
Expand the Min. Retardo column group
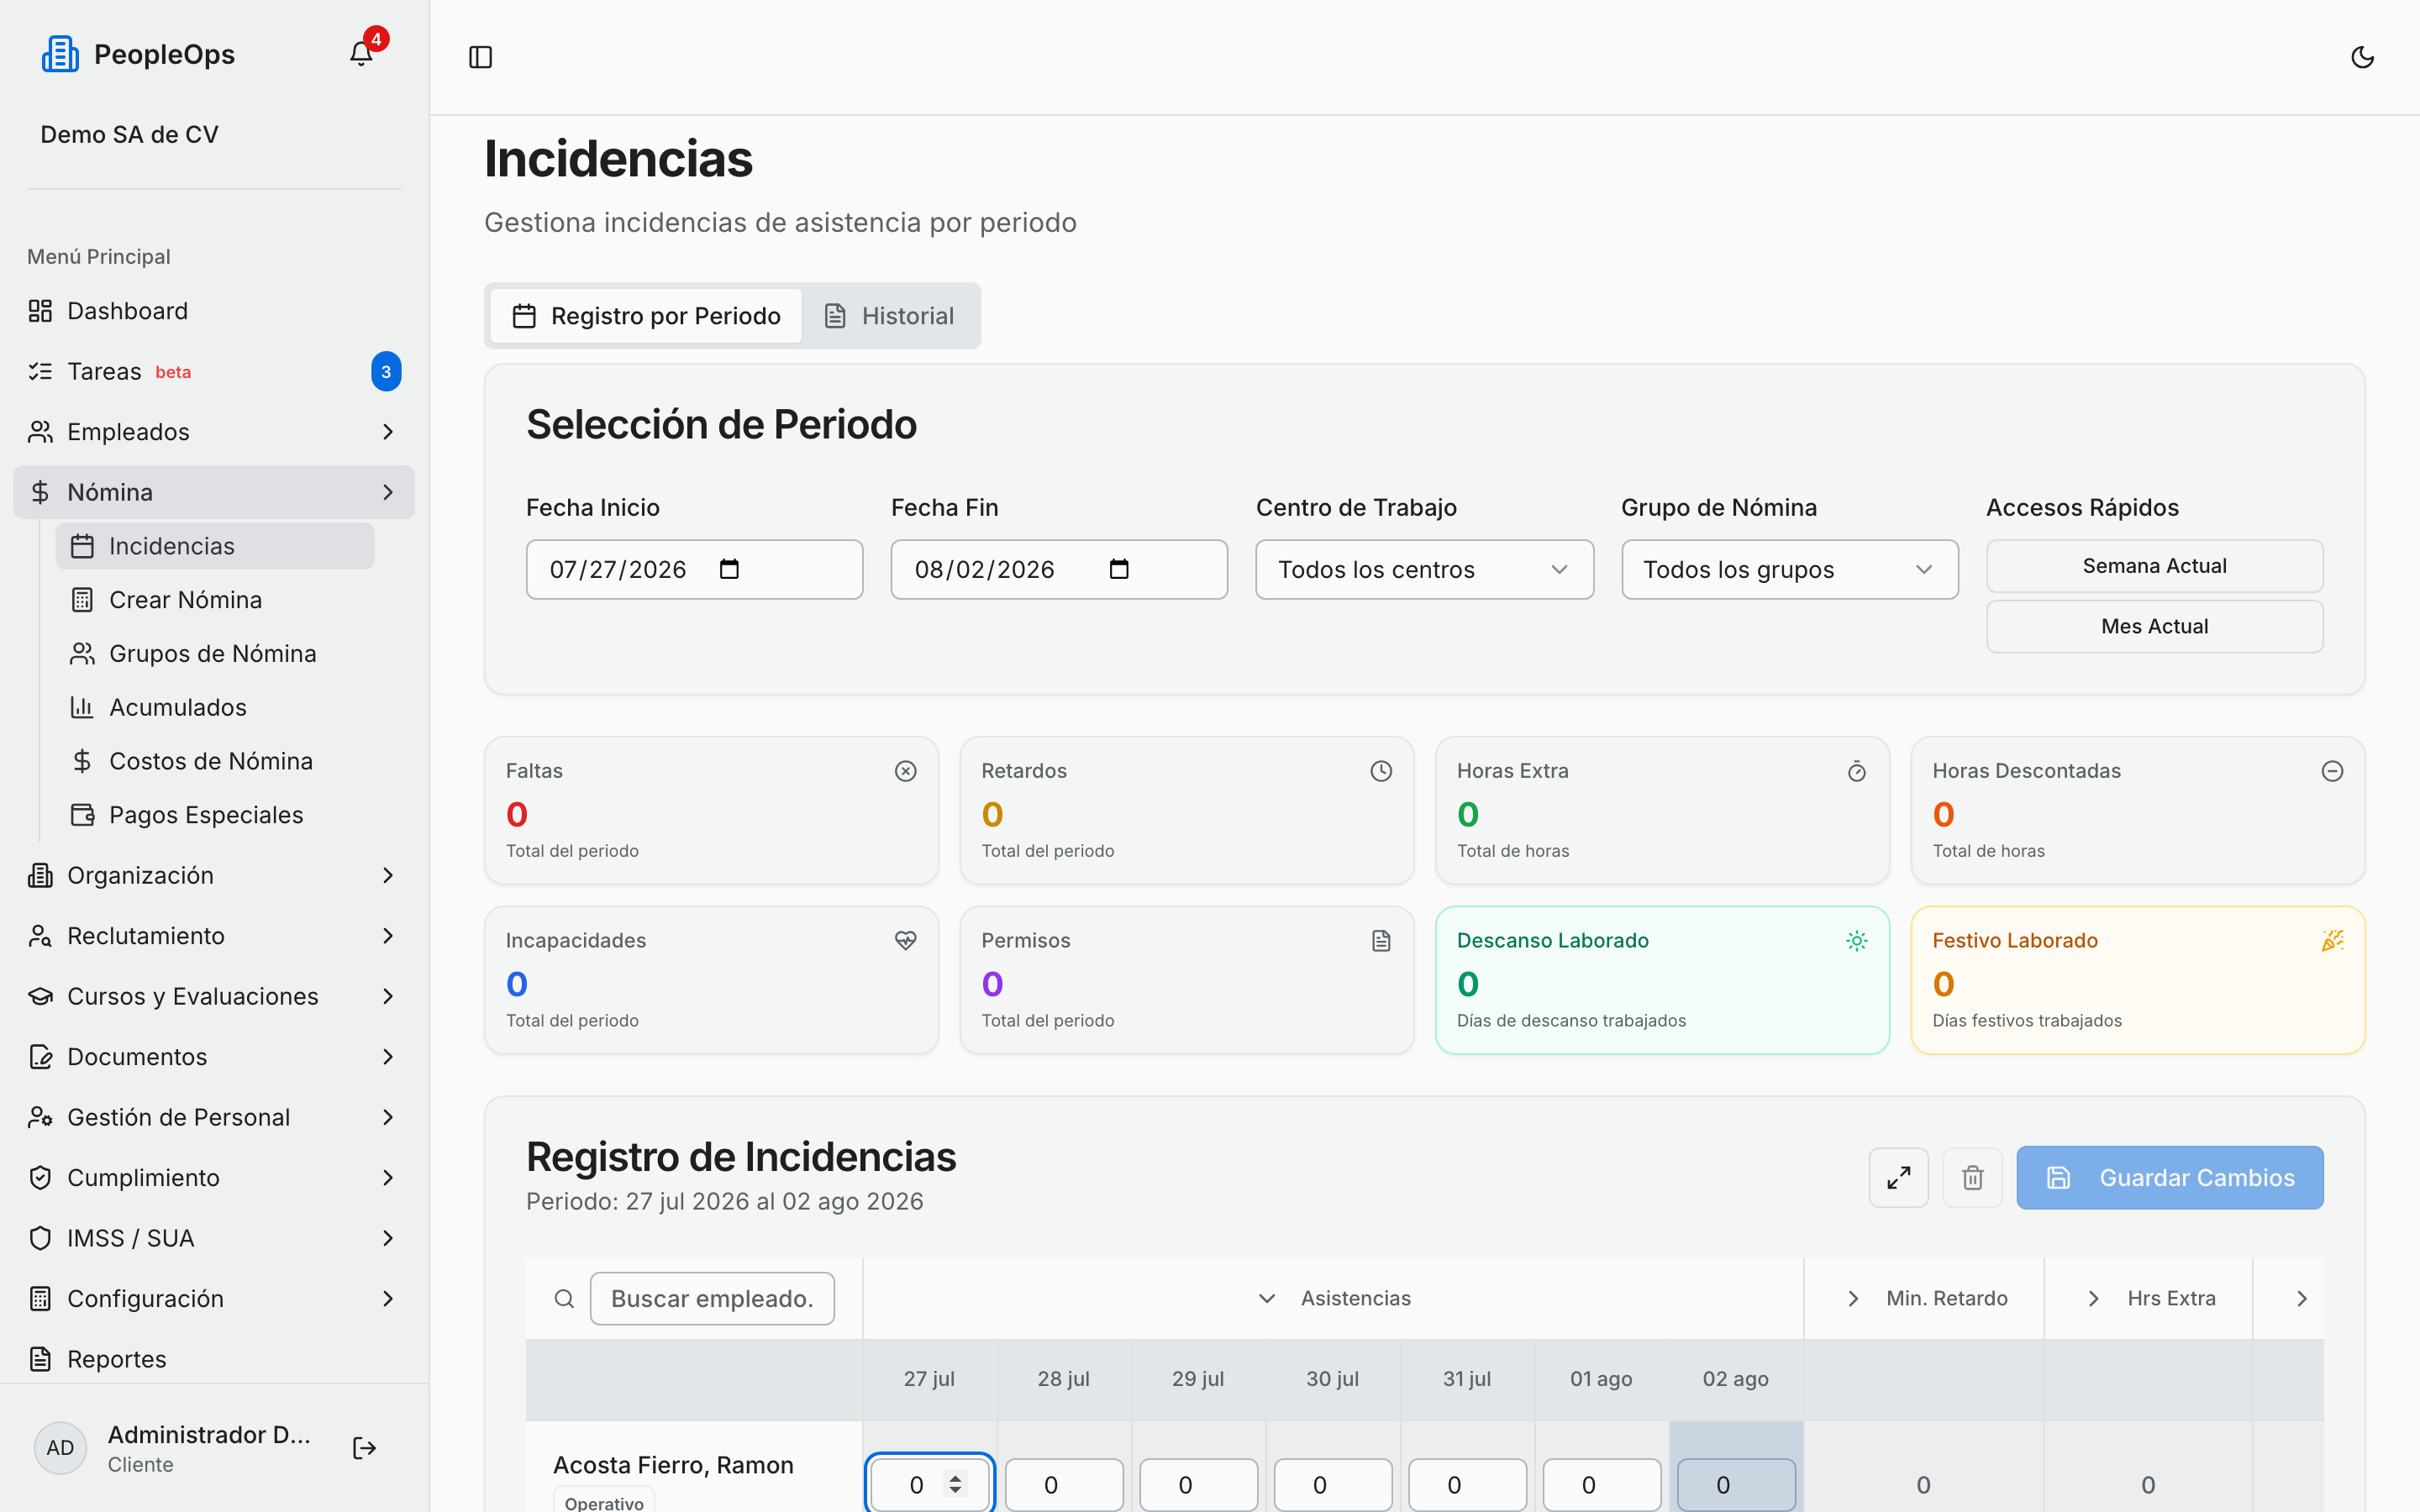(x=1853, y=1298)
